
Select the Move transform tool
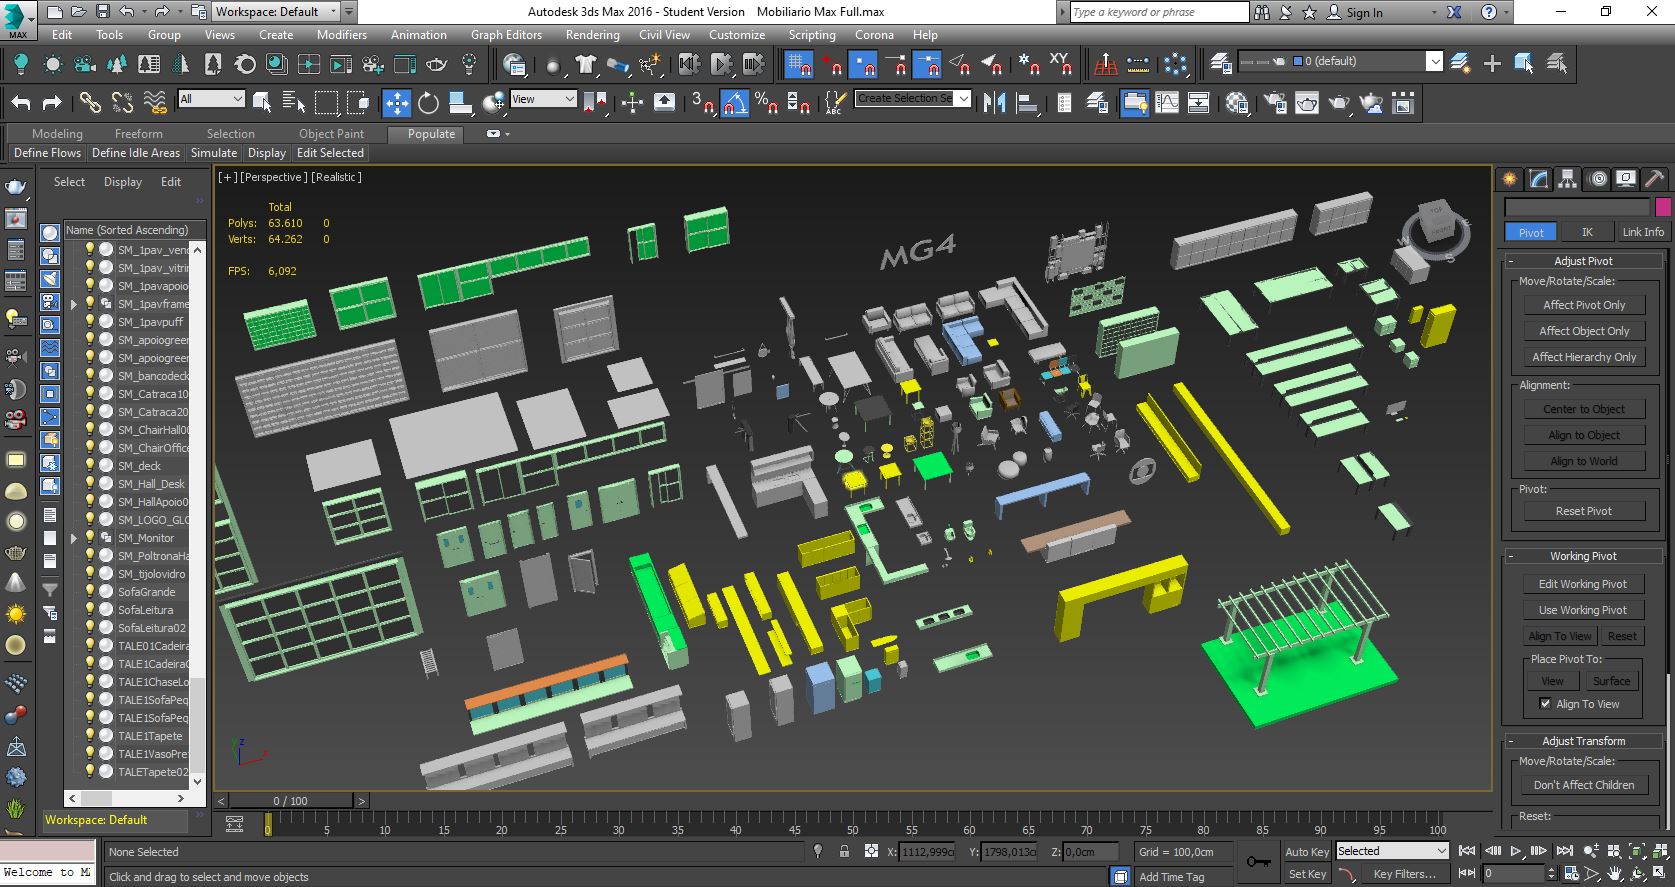[397, 103]
